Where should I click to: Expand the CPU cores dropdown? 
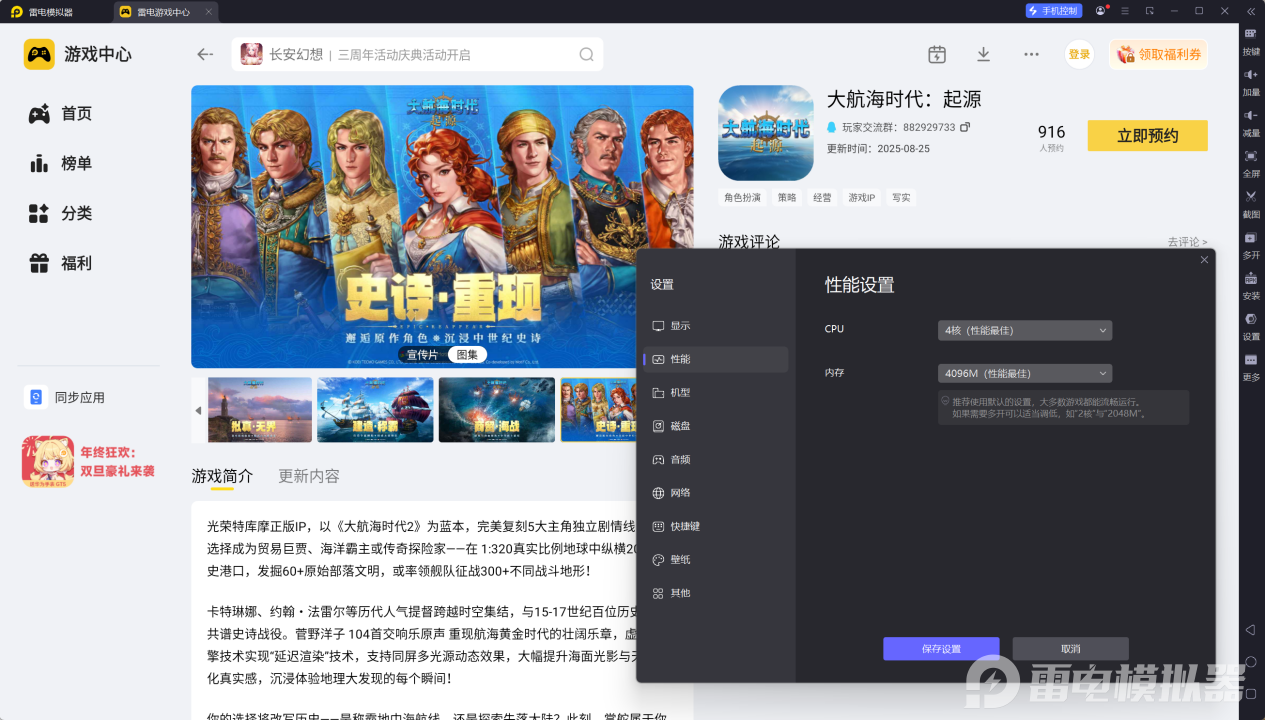(x=1025, y=330)
